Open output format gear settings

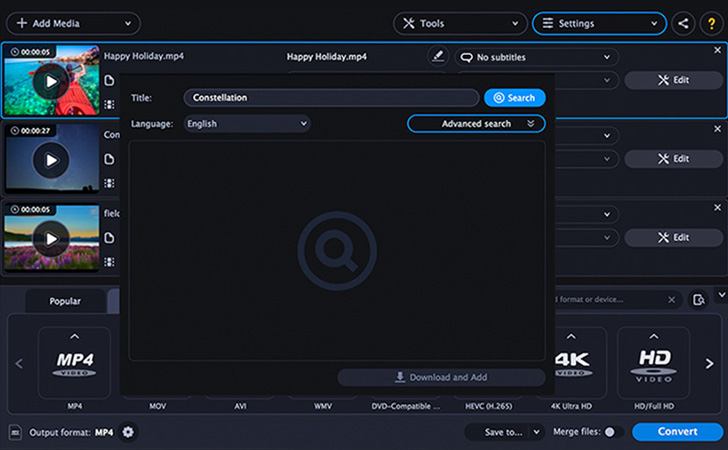point(128,432)
